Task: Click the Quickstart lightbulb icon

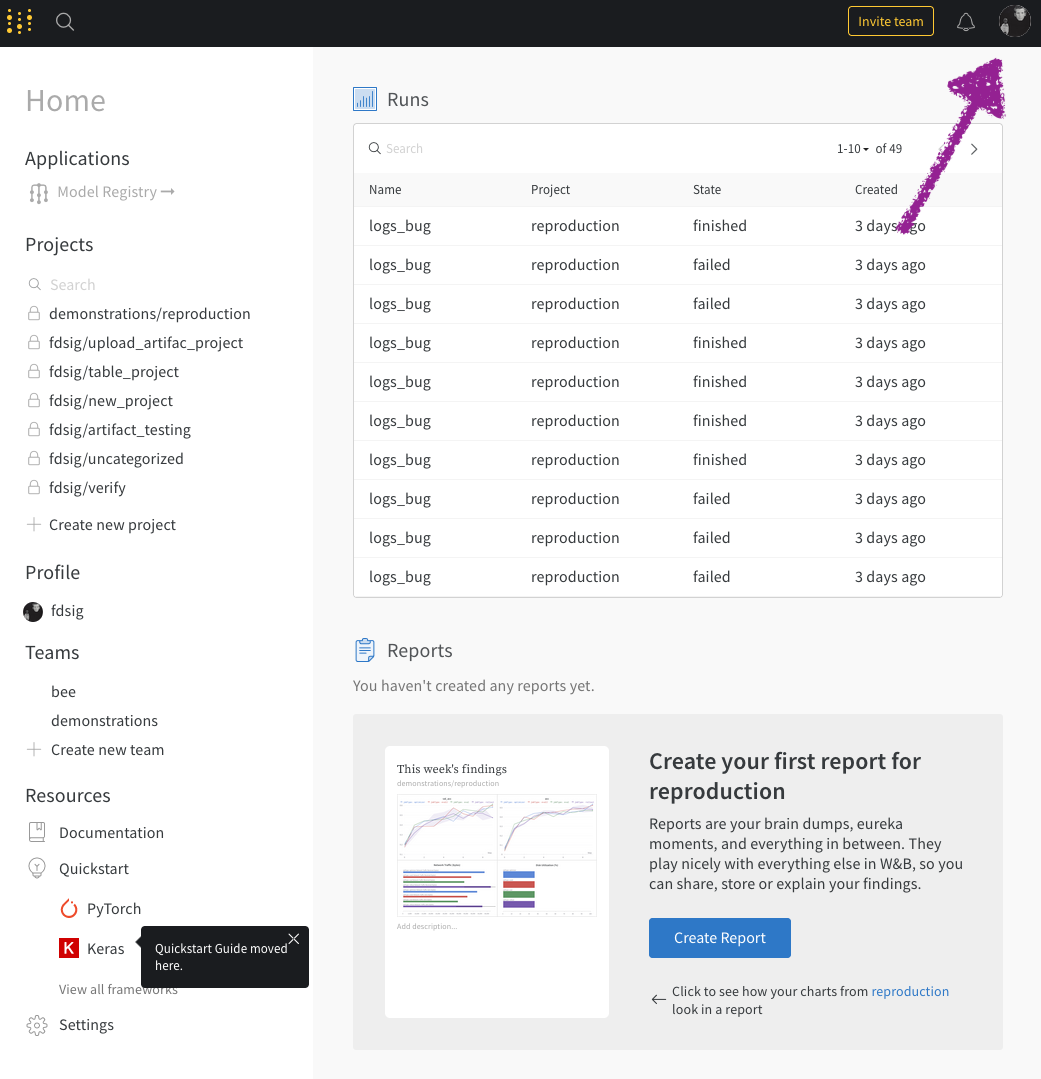Action: coord(37,868)
